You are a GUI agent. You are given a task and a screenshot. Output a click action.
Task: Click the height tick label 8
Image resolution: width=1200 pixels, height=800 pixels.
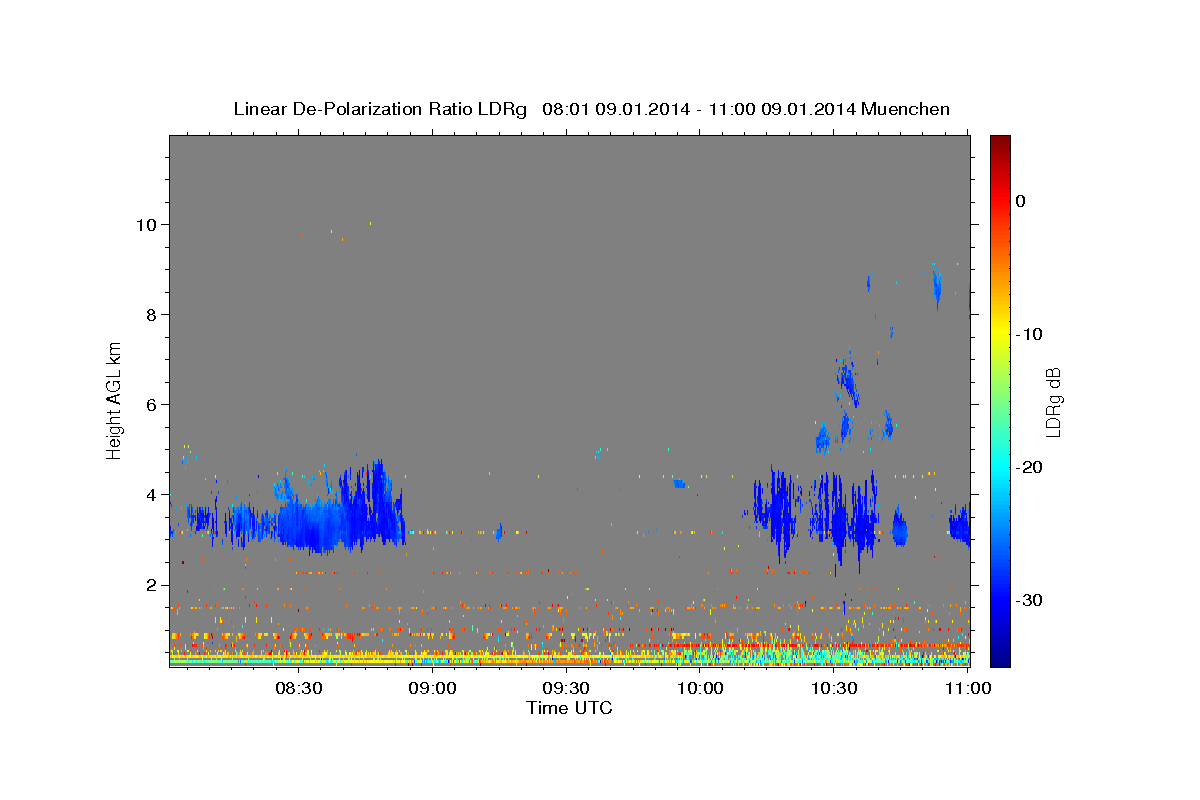[150, 314]
